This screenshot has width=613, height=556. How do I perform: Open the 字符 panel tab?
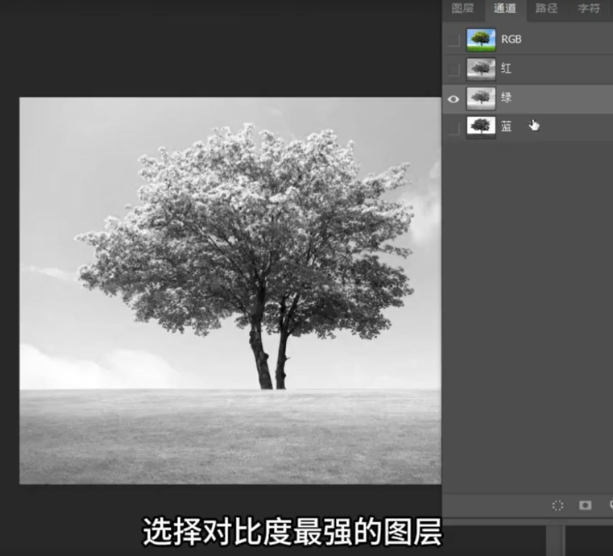click(x=588, y=9)
